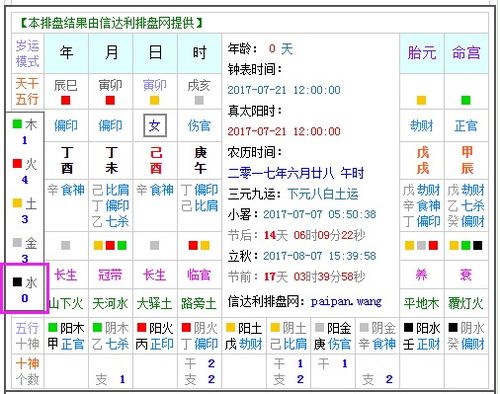
Task: Click the 阳木 cell in 五行 row
Action: [66, 328]
